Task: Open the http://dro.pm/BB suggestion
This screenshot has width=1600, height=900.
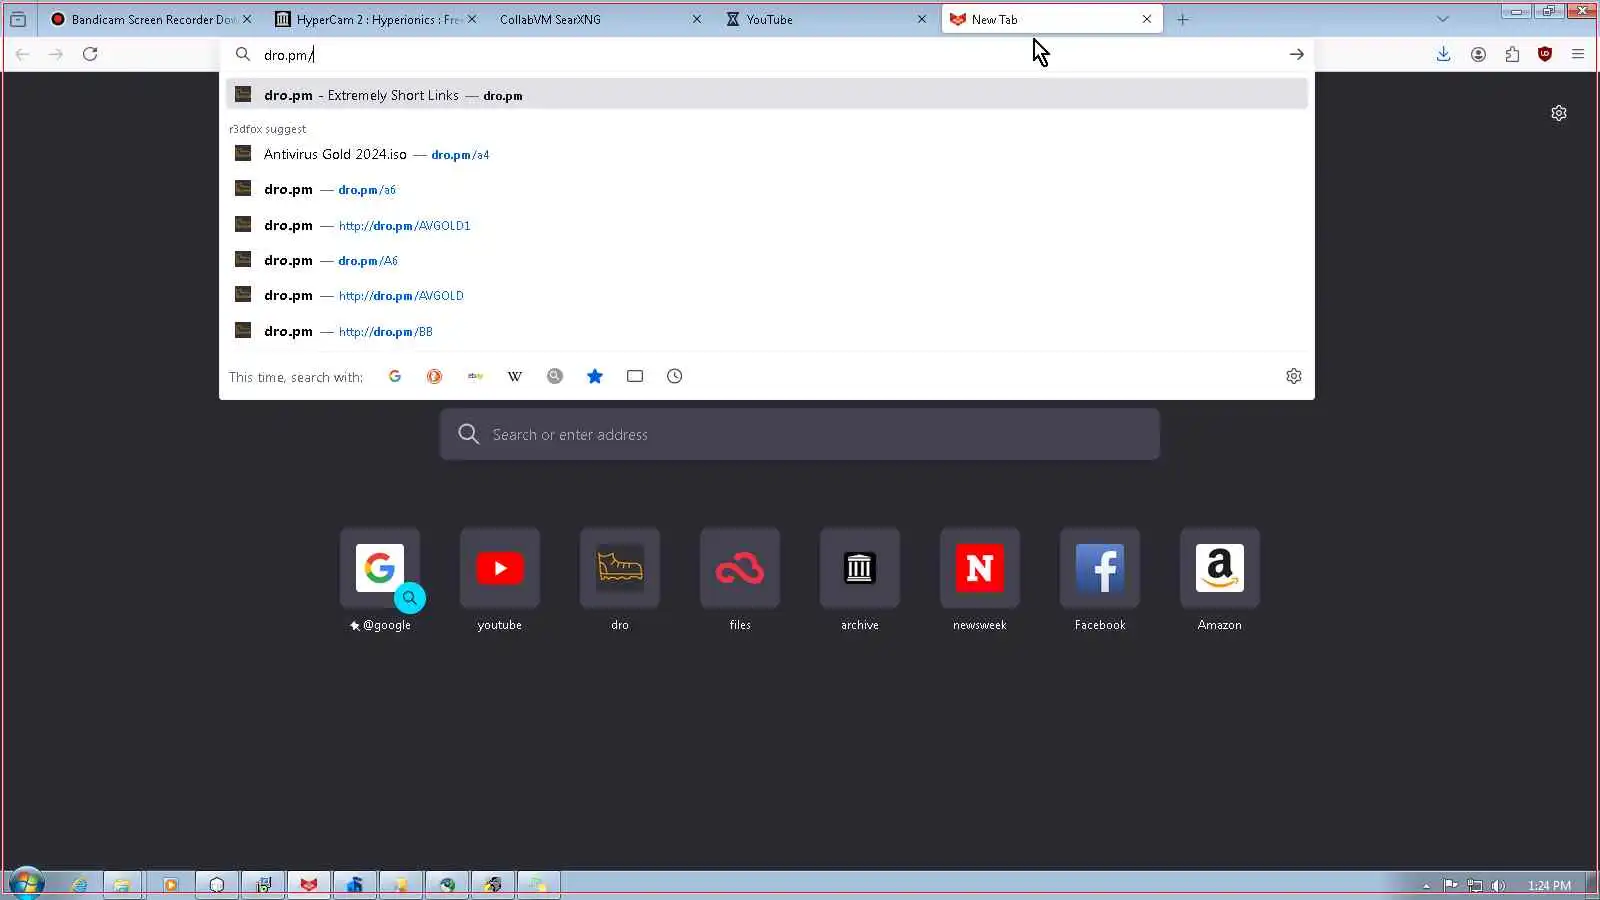Action: [767, 331]
